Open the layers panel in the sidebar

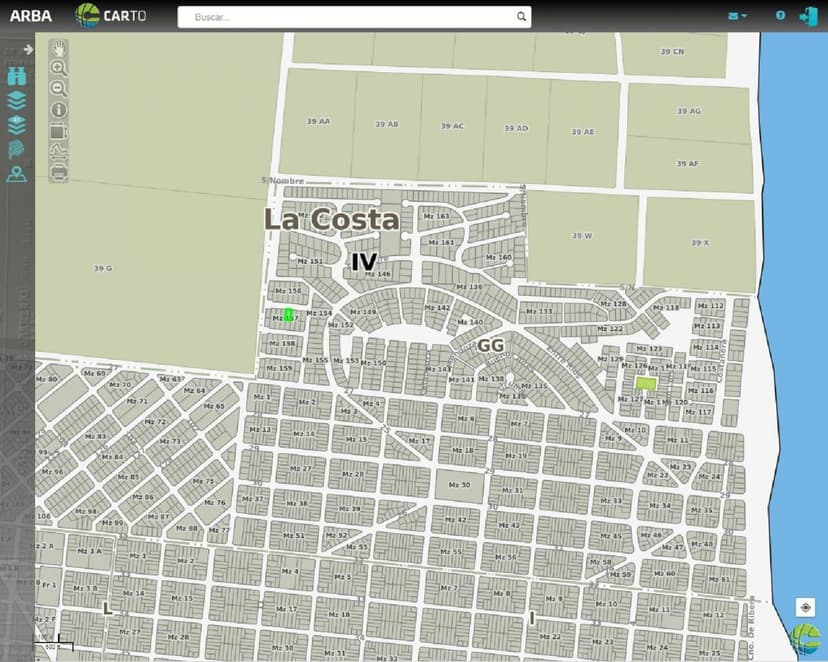pos(17,100)
